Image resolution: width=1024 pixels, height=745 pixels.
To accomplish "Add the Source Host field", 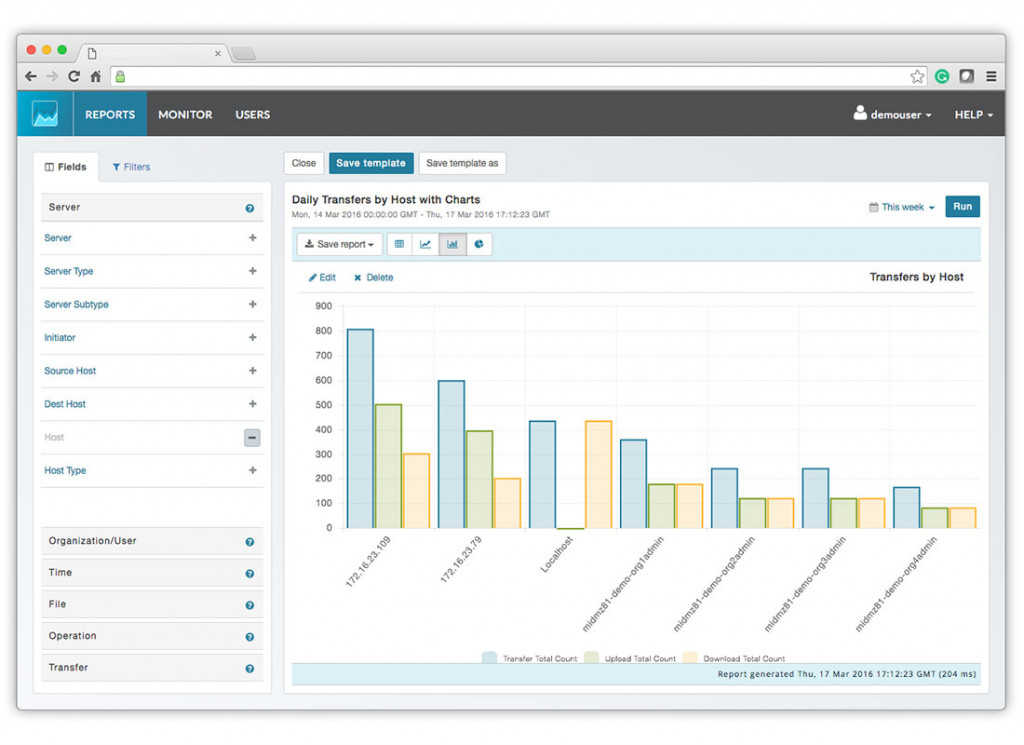I will [x=253, y=371].
